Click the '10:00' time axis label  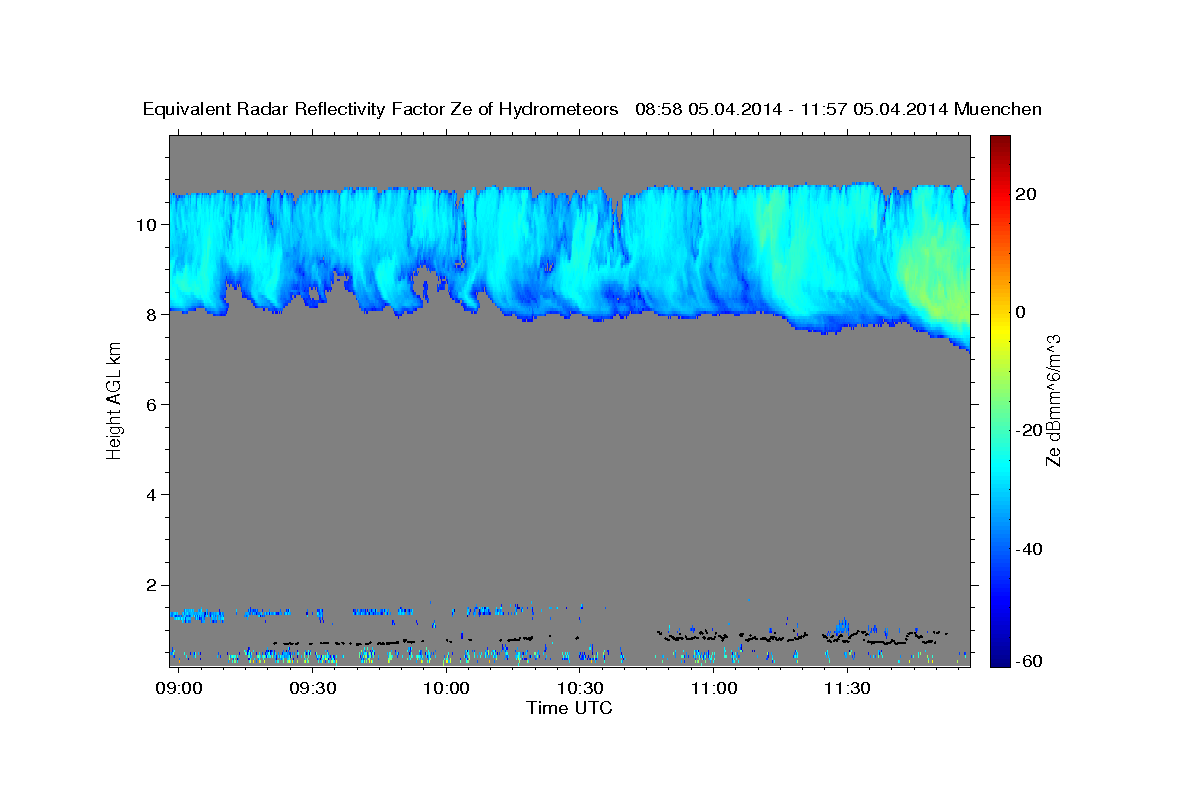446,689
